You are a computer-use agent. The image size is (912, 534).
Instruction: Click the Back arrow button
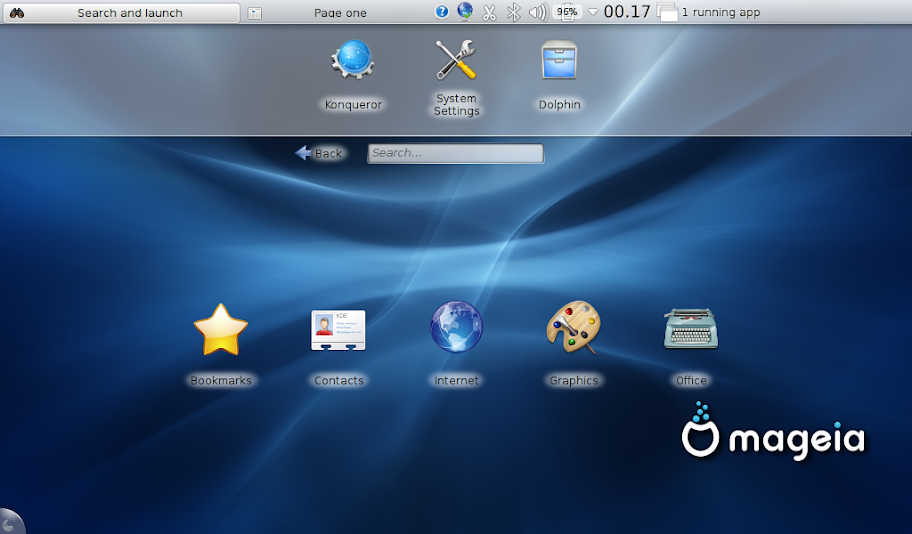[x=319, y=153]
